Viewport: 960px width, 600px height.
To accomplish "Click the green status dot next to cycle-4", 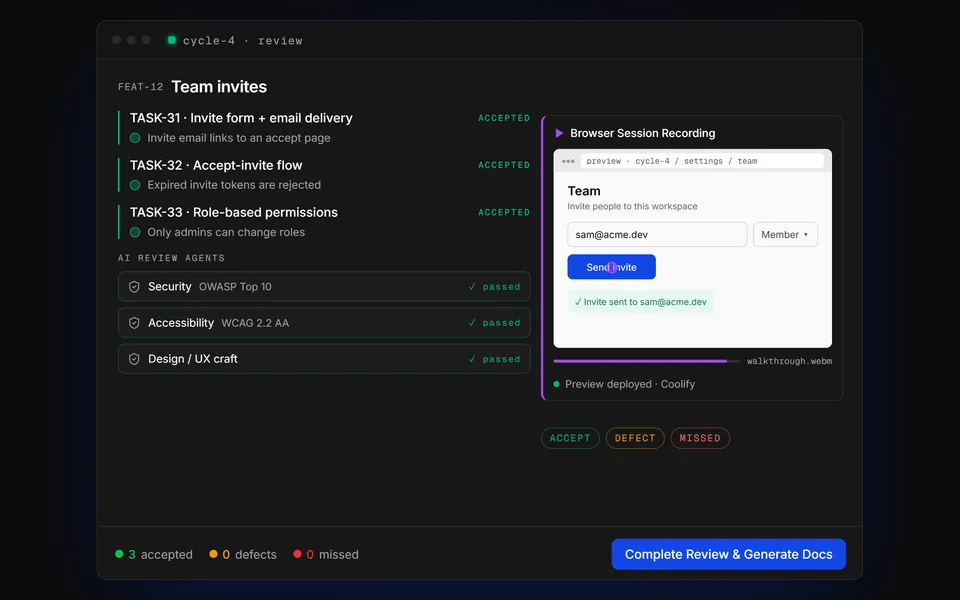I will coord(171,40).
